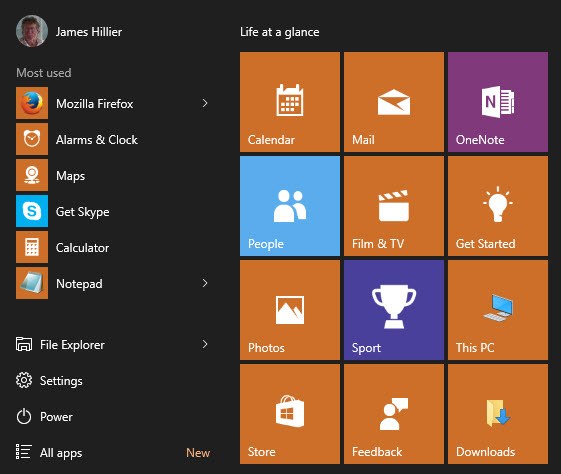Viewport: 561px width, 474px height.
Task: Open the Mail tile
Action: 394,102
